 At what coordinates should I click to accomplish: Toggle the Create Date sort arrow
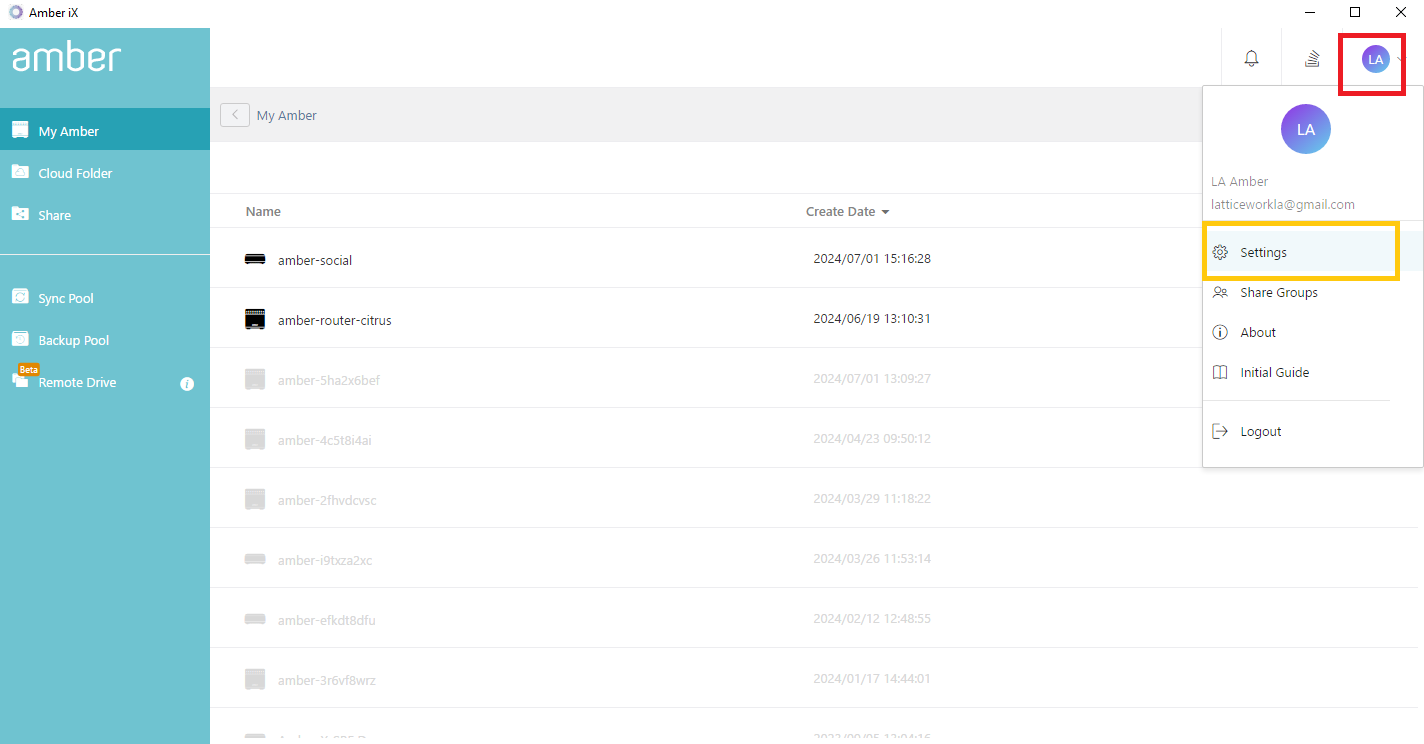[x=885, y=212]
